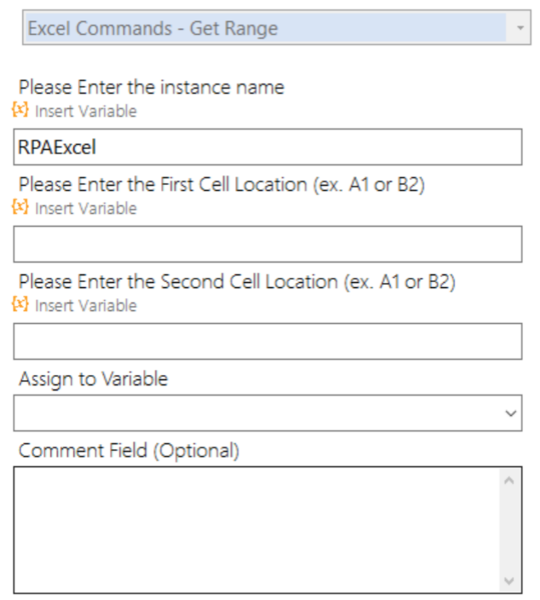
Task: Open the Excel Commands - Get Range dropdown arrow
Action: (x=520, y=28)
